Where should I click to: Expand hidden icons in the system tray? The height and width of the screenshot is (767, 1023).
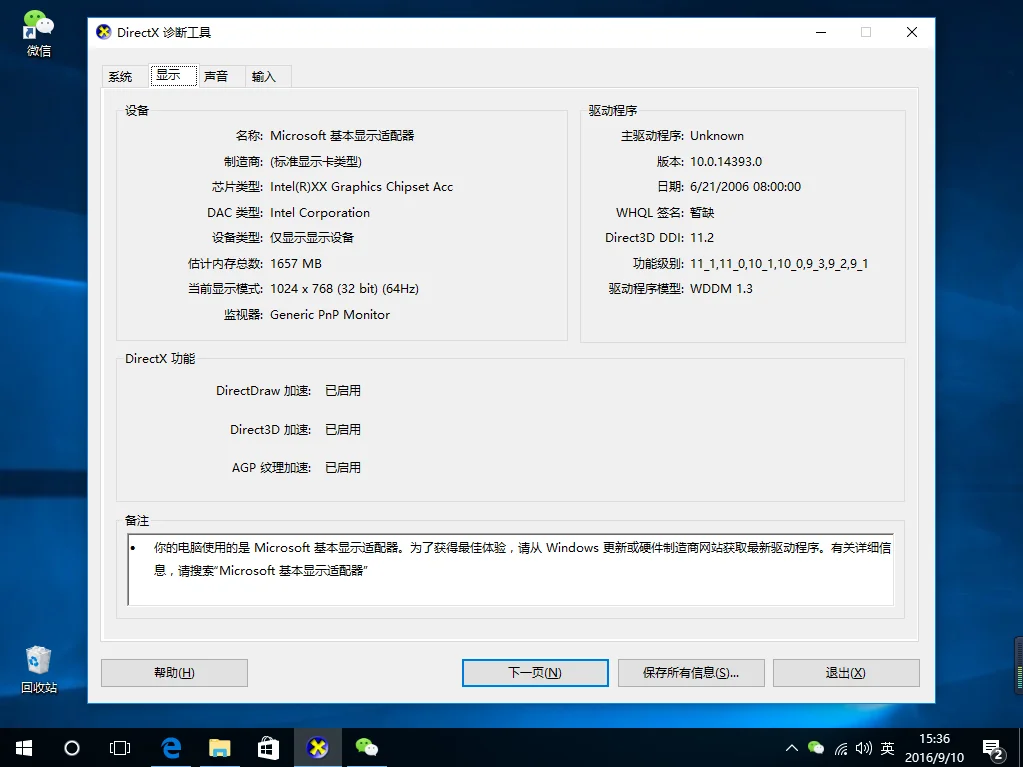[x=791, y=747]
